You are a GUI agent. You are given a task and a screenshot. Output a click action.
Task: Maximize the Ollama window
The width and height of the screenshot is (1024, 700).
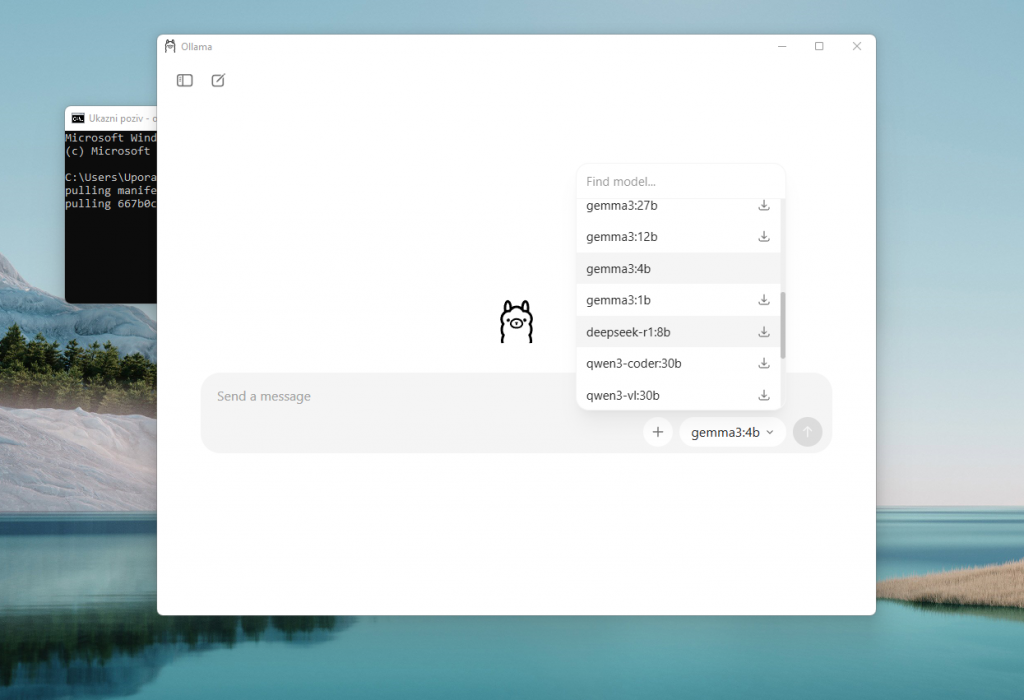819,46
